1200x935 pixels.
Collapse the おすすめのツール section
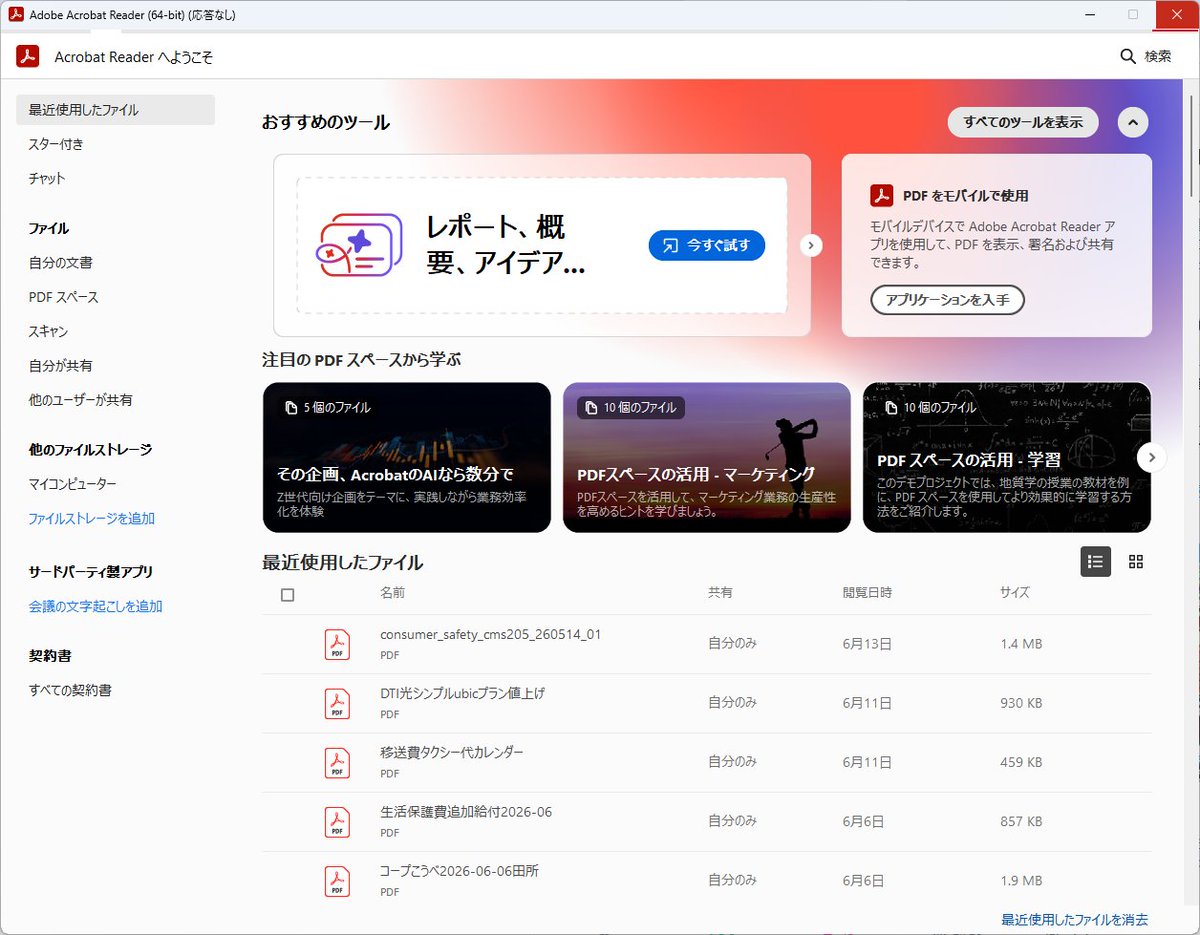(x=1132, y=122)
